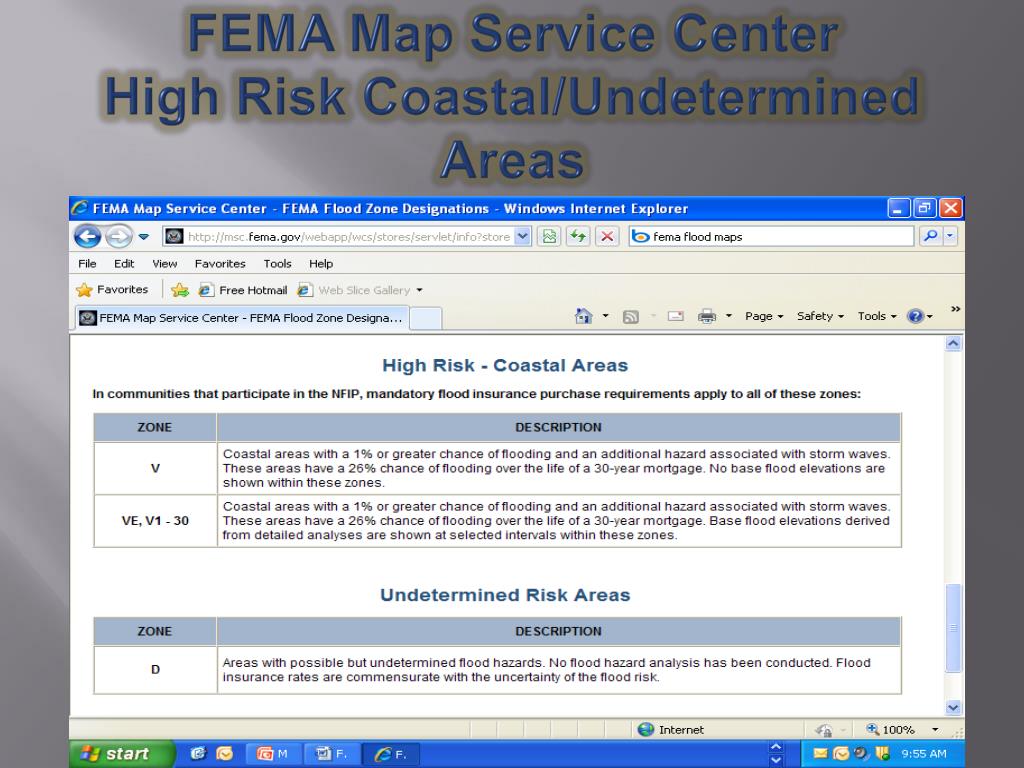Open the Web Slice Gallery favorite

pos(360,290)
